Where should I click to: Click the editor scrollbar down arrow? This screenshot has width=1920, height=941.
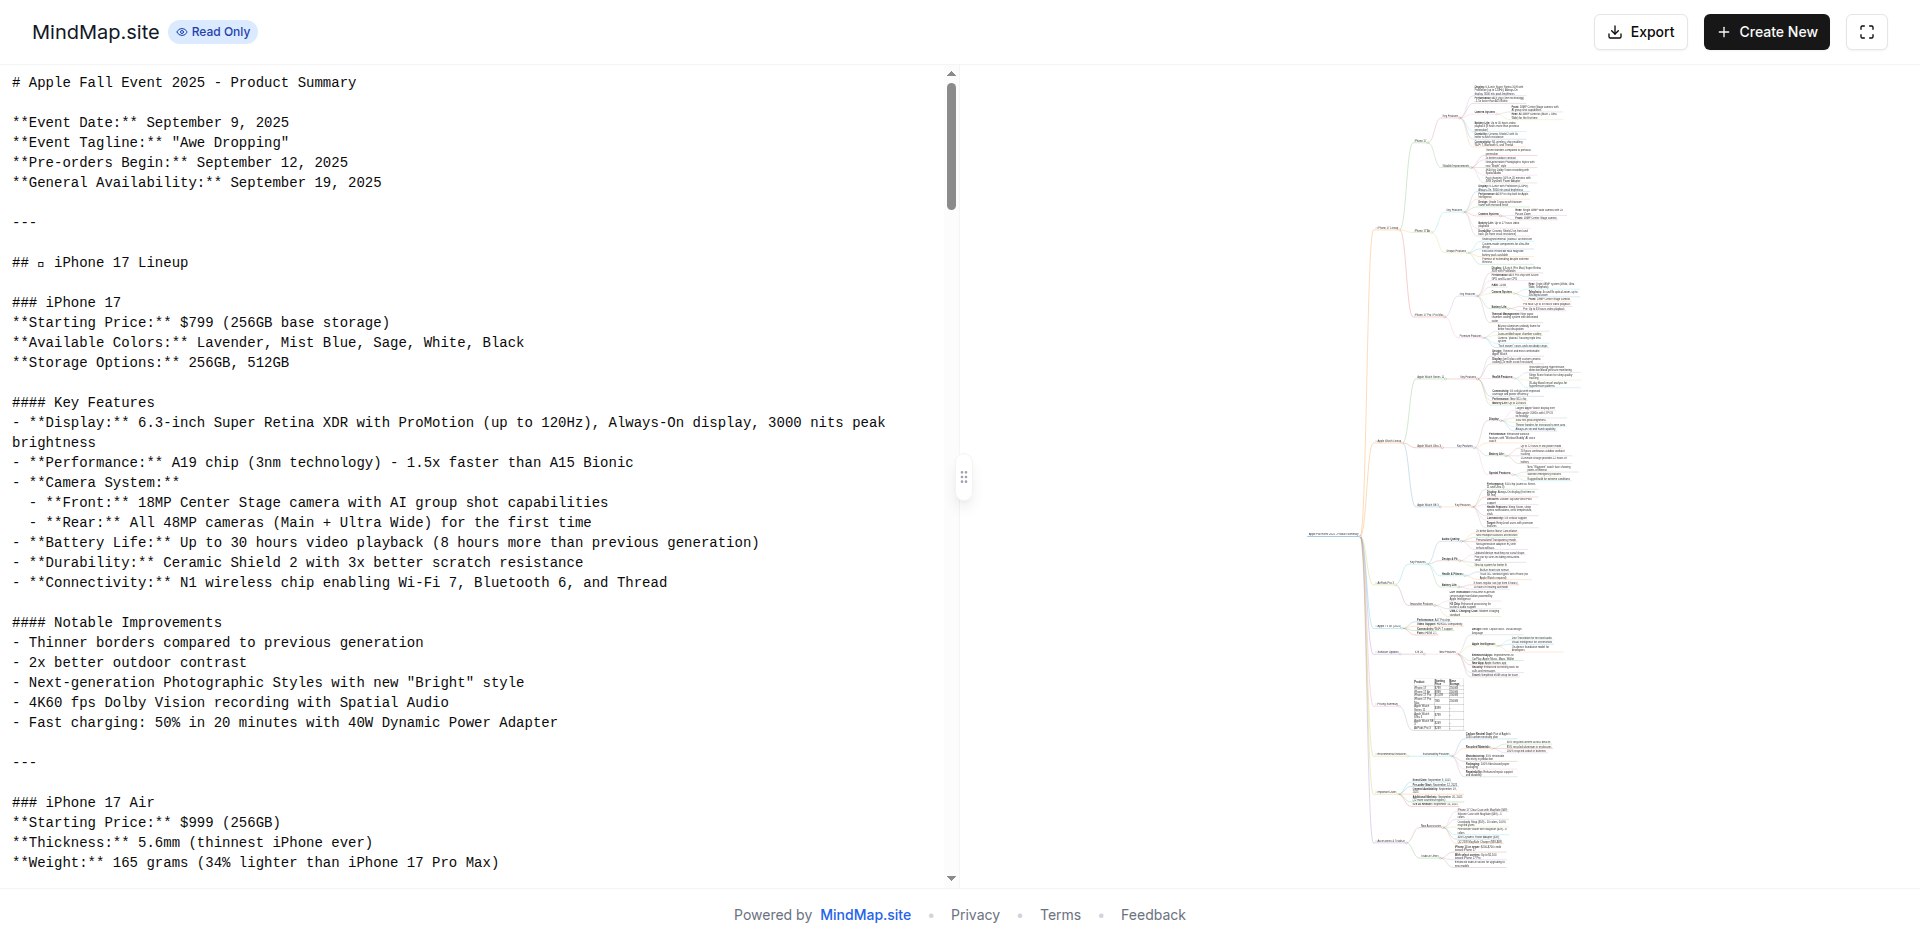(x=951, y=878)
